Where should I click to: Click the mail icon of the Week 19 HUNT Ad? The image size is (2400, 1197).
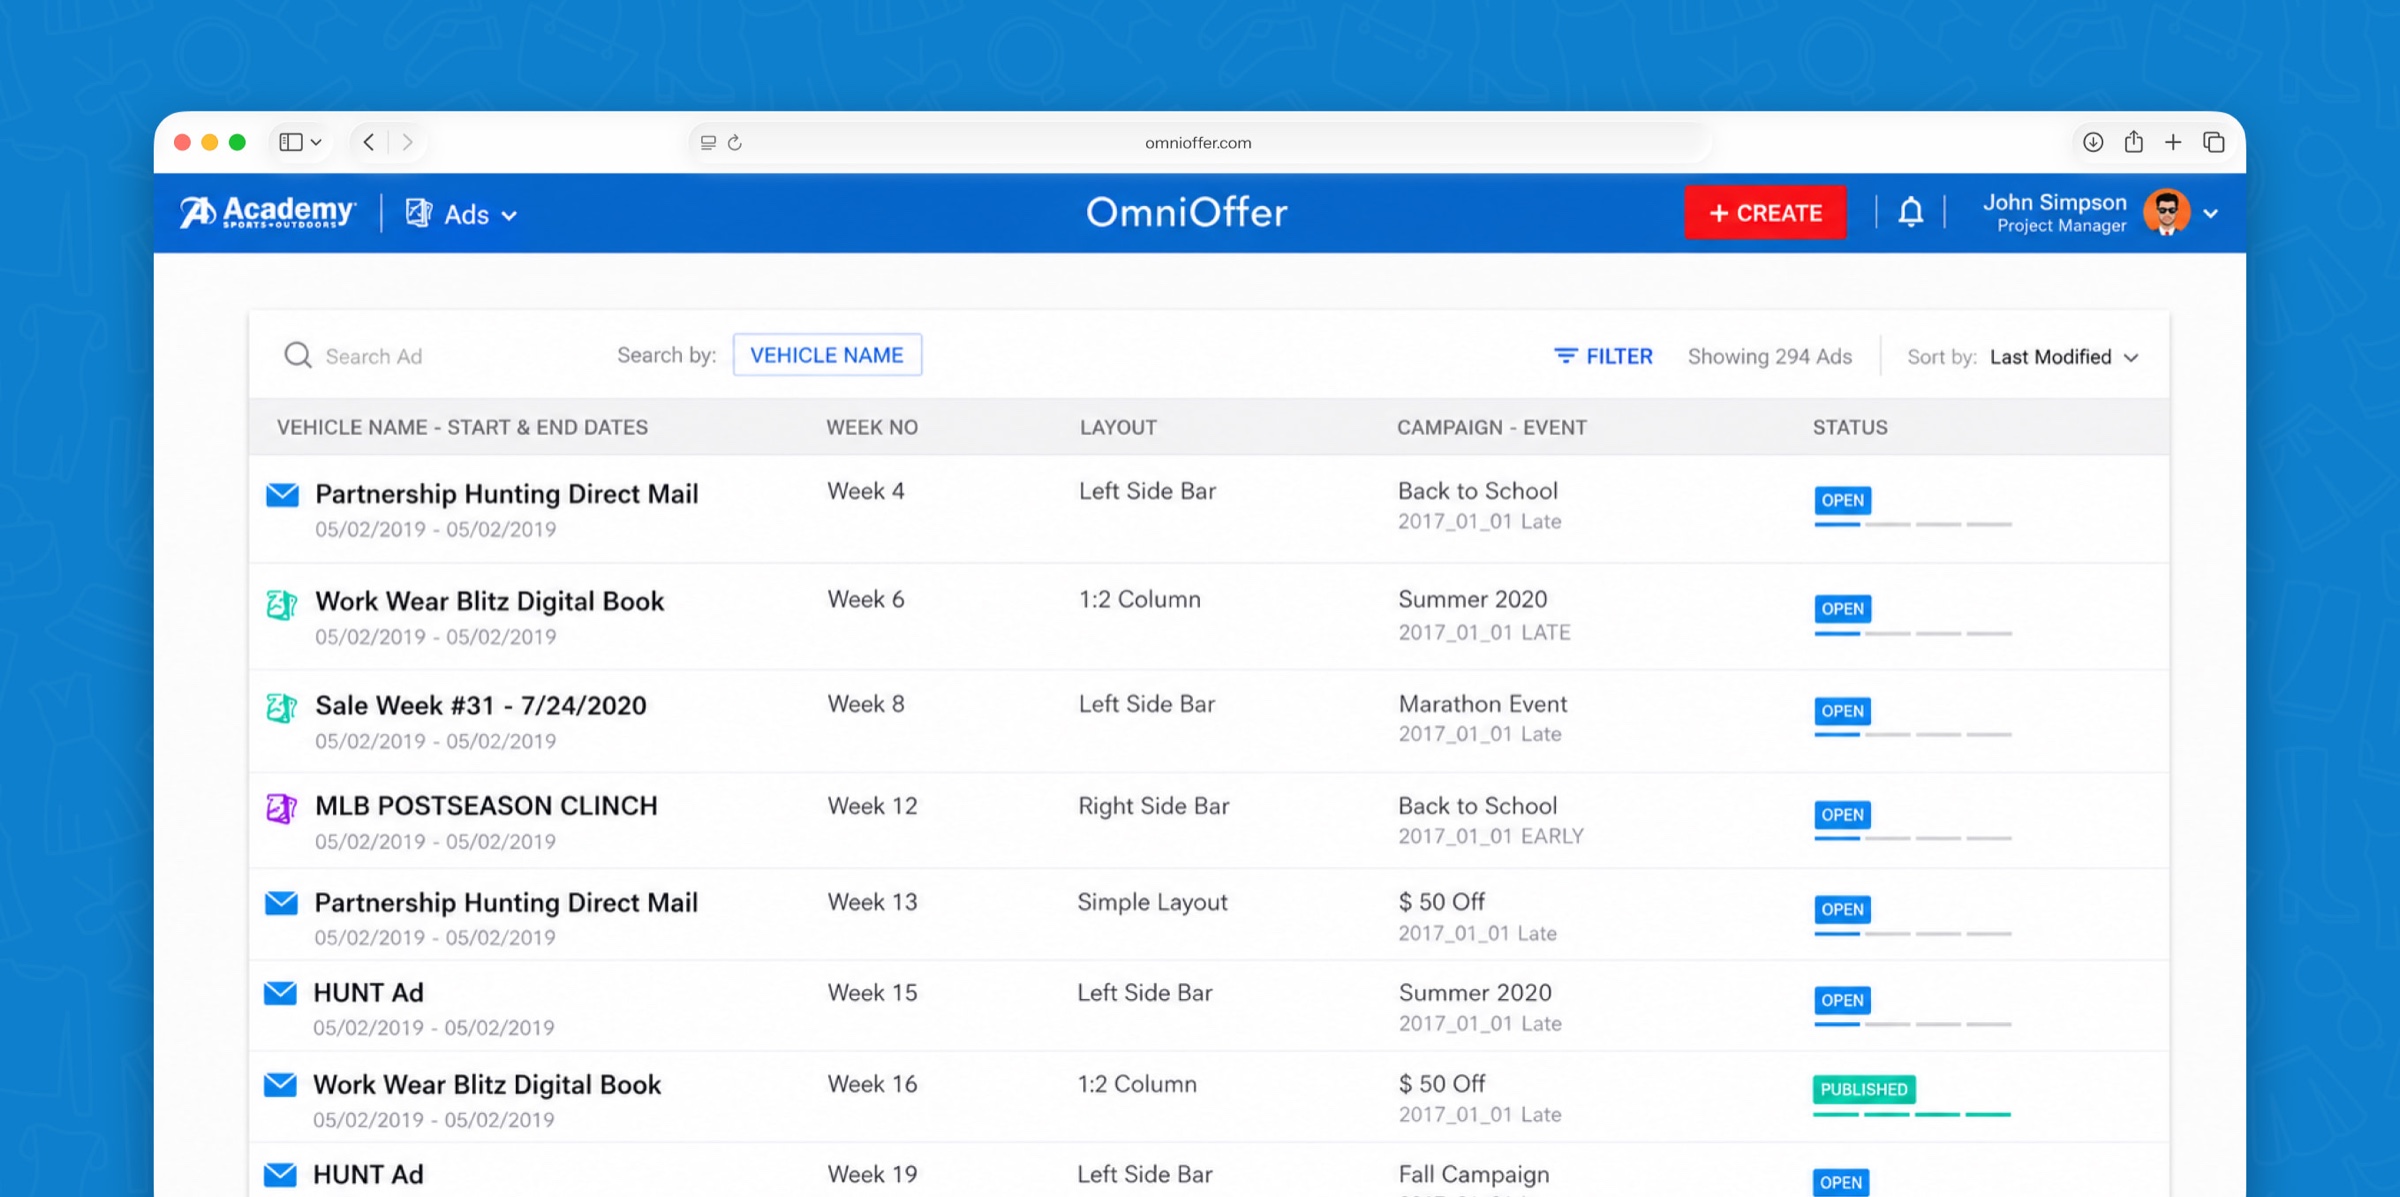[280, 1174]
